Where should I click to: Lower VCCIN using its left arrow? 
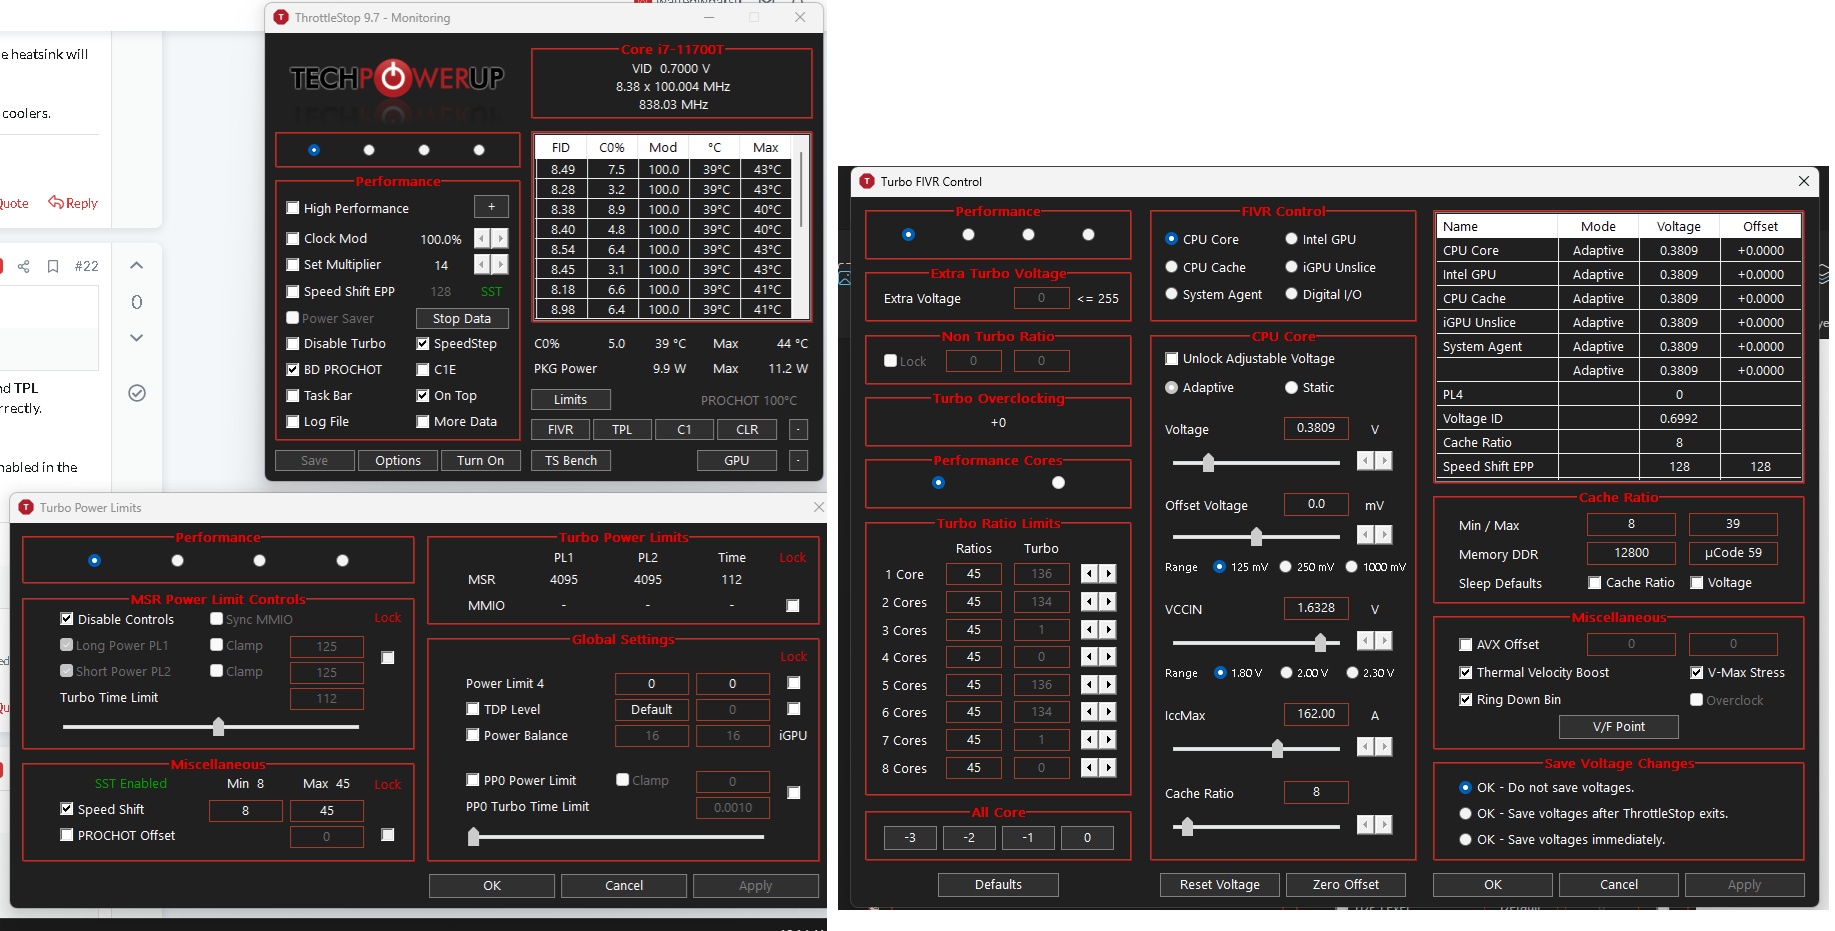point(1365,641)
